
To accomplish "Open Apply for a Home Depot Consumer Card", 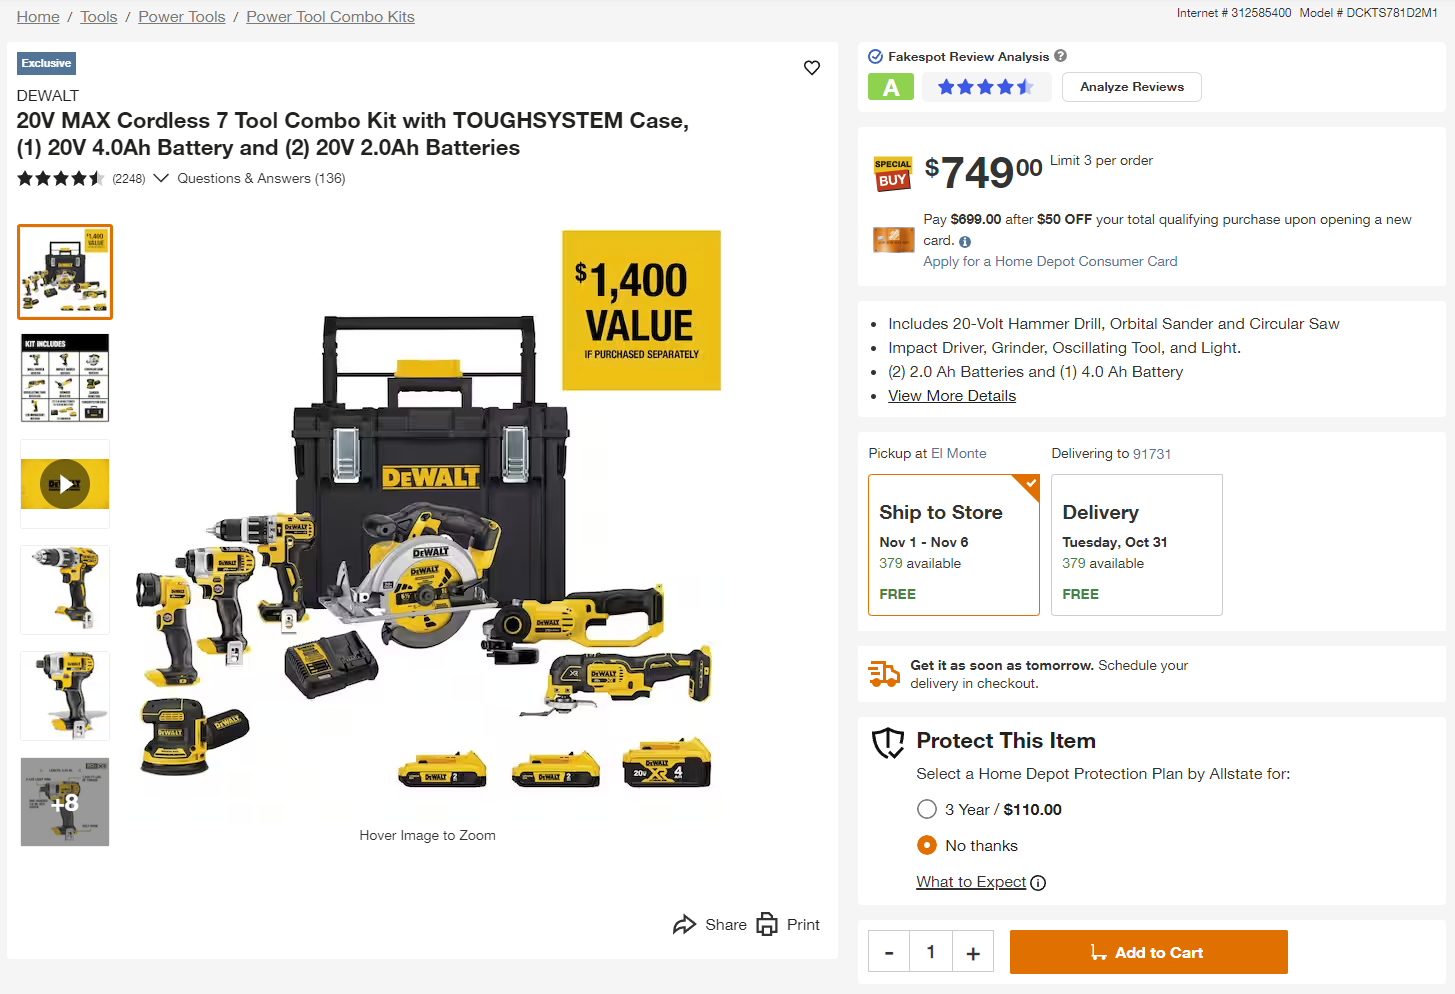I will pyautogui.click(x=1050, y=261).
